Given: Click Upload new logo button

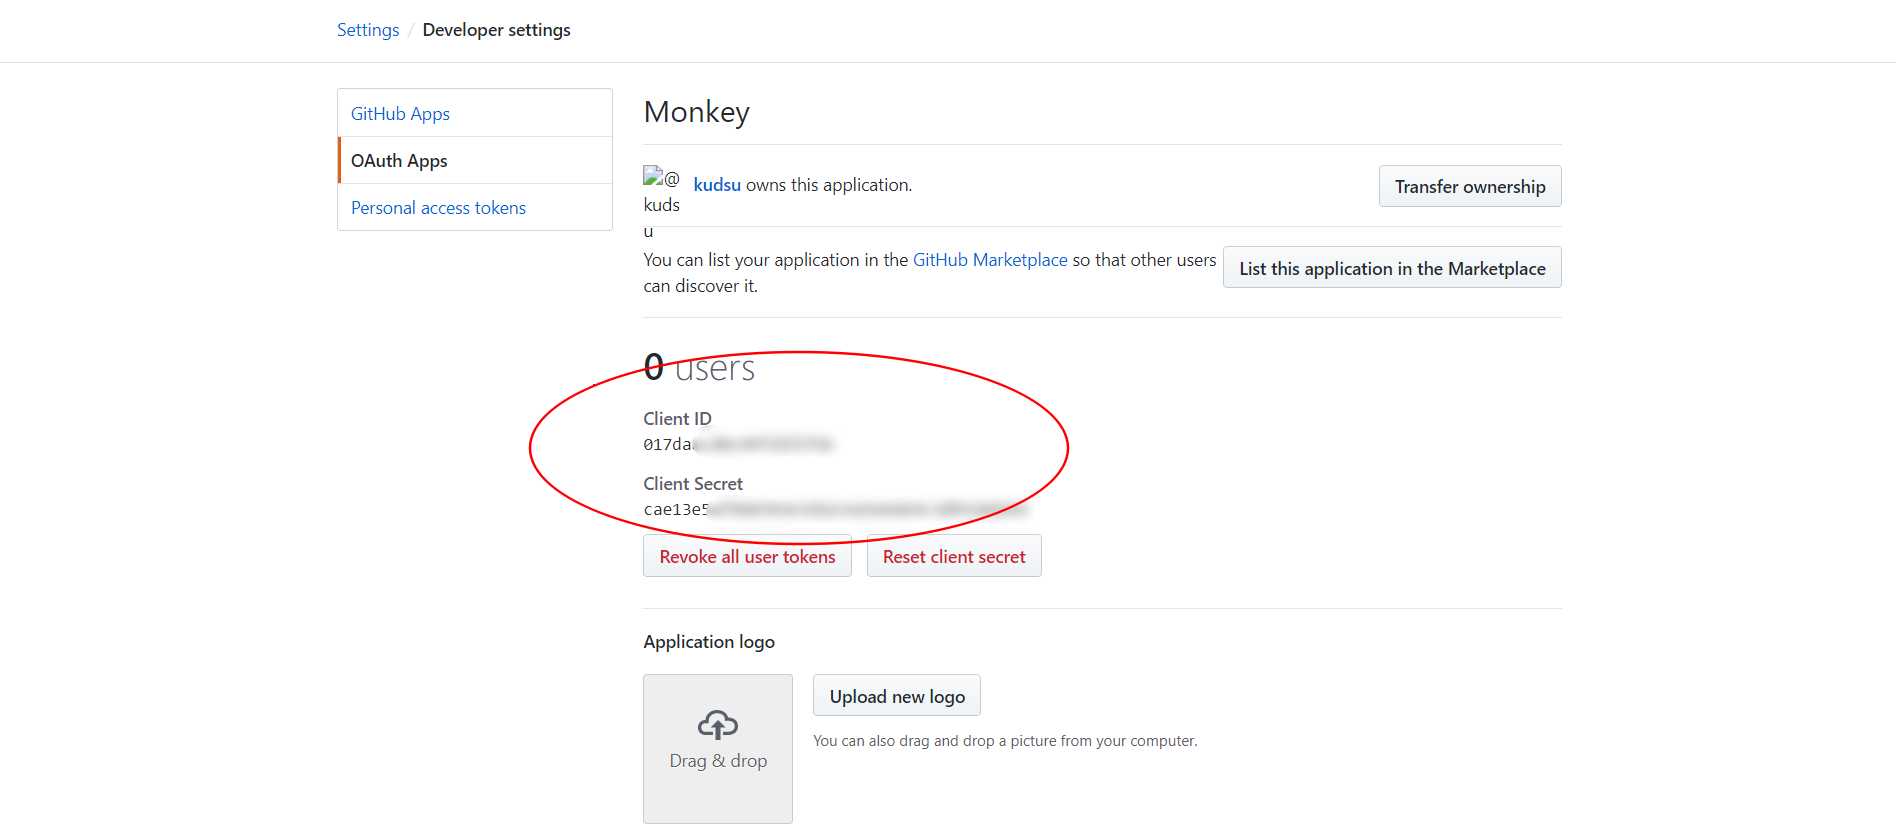Looking at the screenshot, I should coord(897,696).
